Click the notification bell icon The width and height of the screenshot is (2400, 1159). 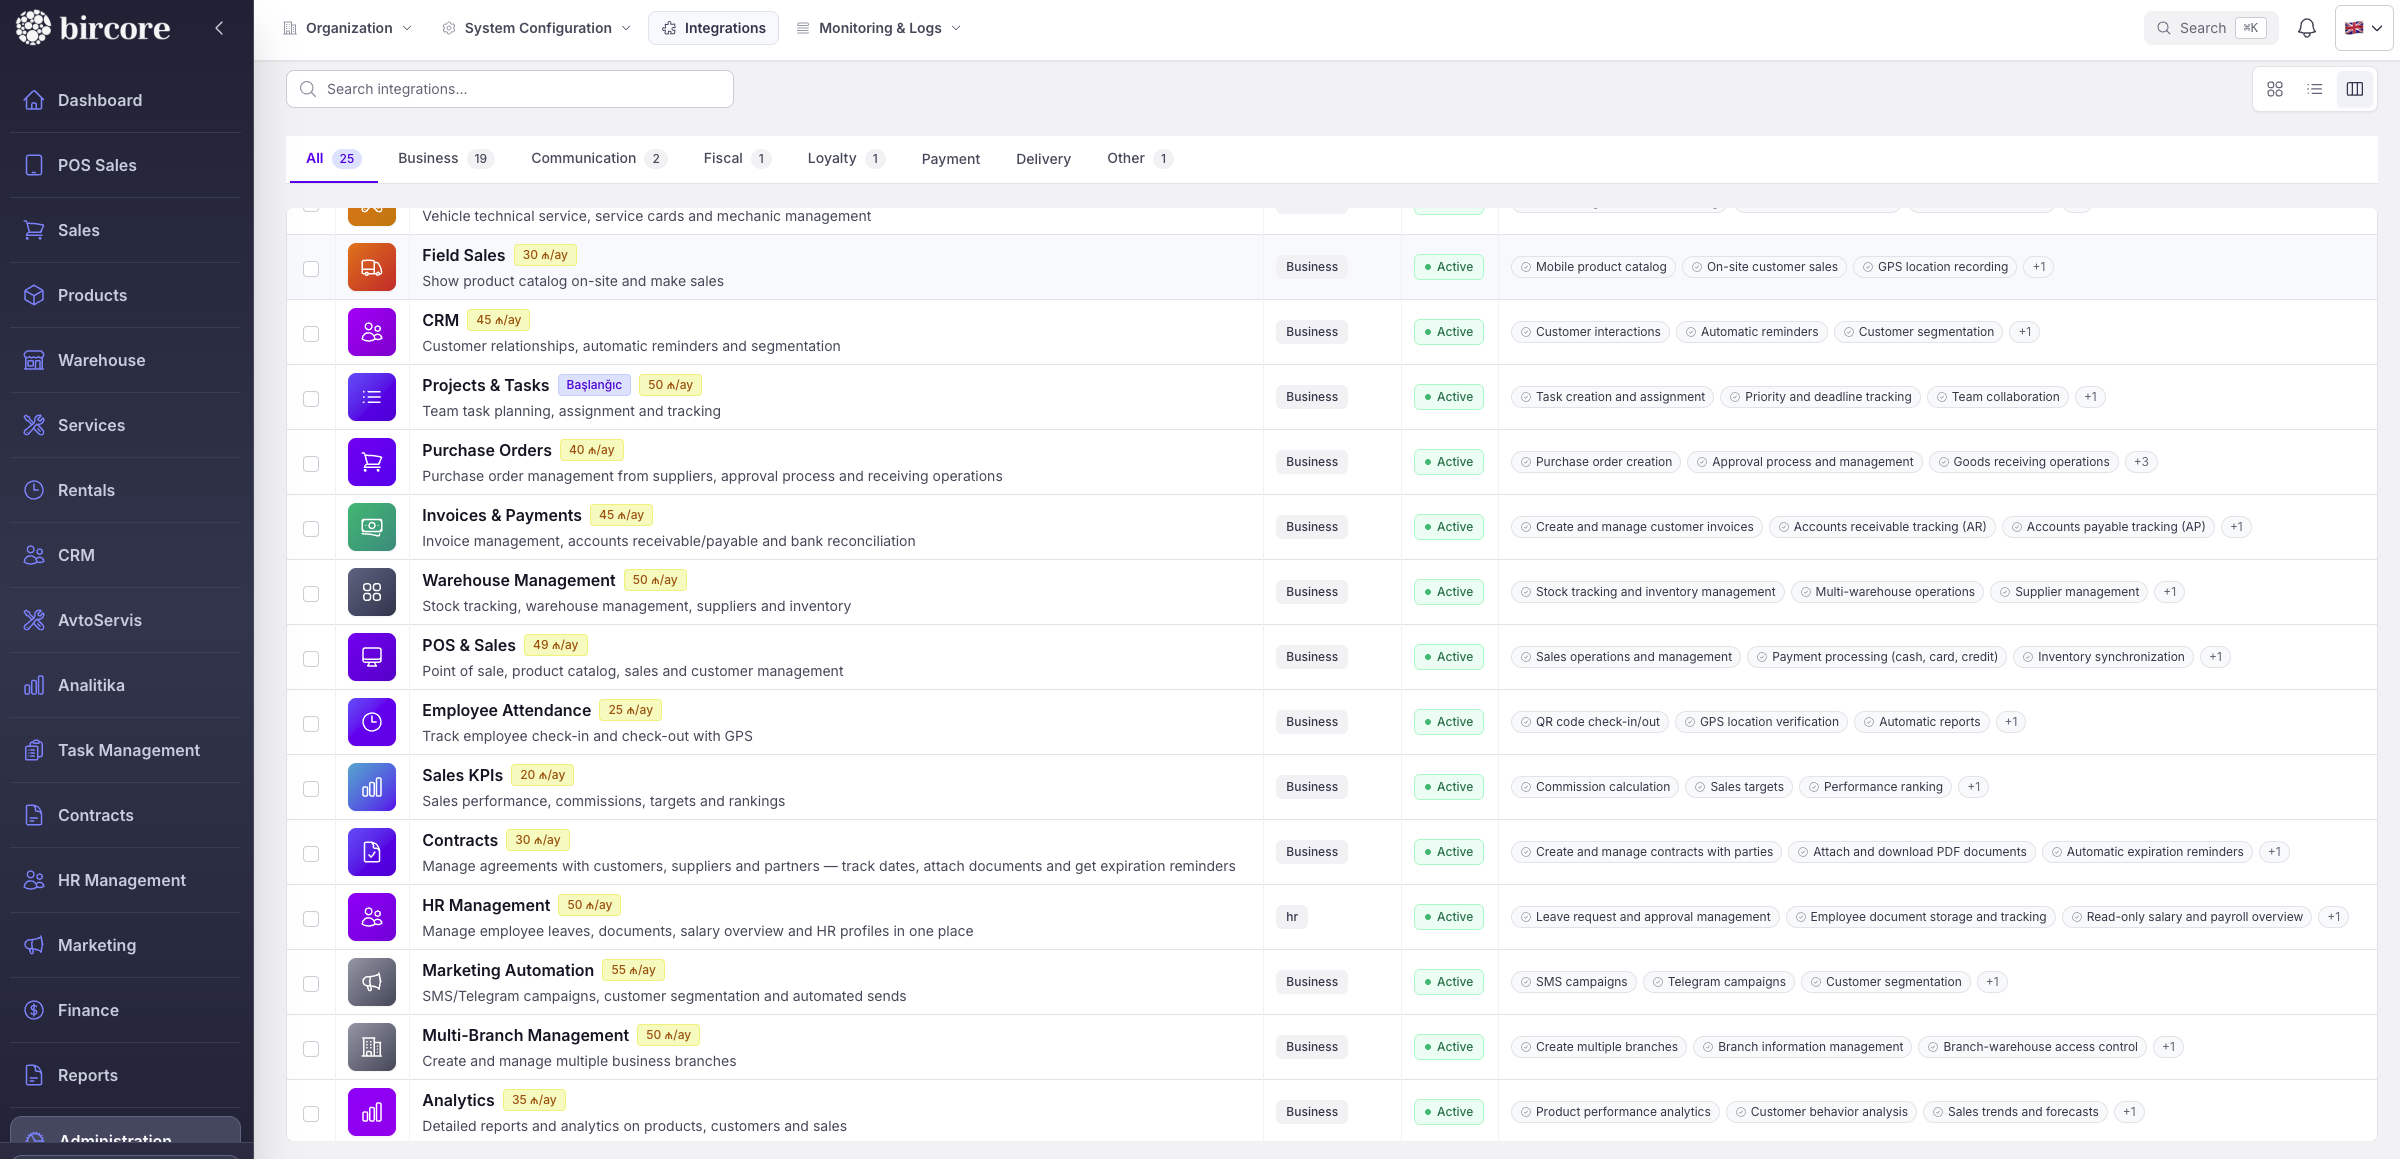pyautogui.click(x=2306, y=28)
